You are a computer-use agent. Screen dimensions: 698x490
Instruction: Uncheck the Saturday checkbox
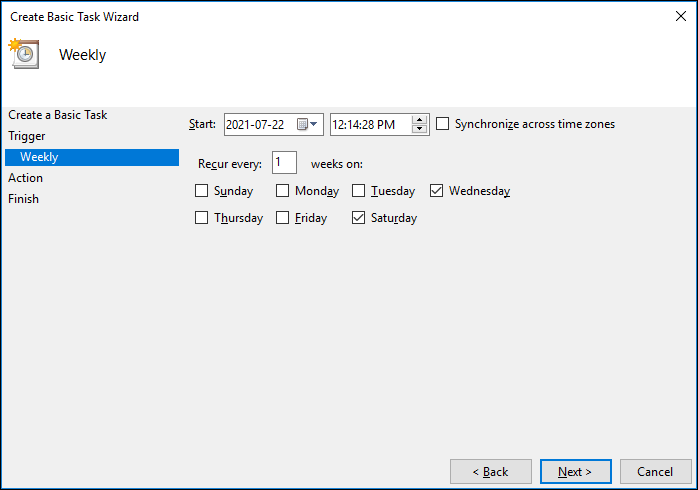(x=359, y=218)
